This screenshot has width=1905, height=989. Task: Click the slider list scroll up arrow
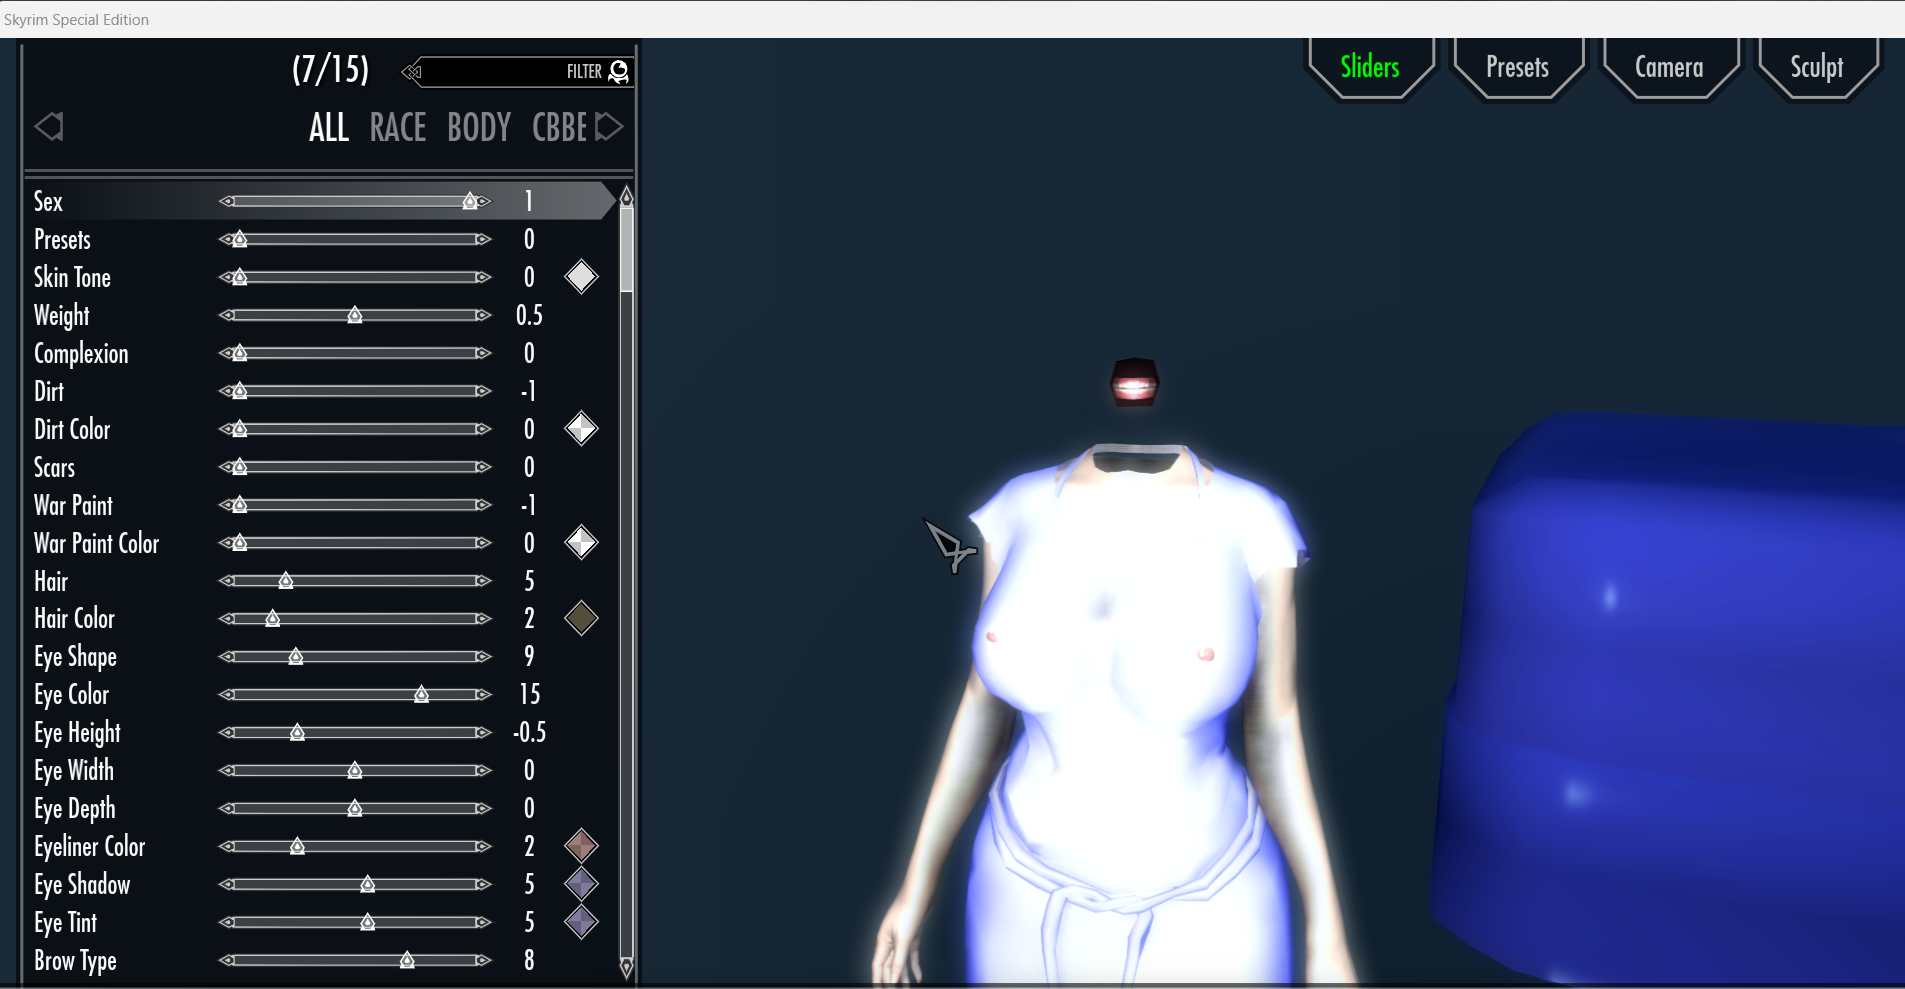pyautogui.click(x=627, y=195)
